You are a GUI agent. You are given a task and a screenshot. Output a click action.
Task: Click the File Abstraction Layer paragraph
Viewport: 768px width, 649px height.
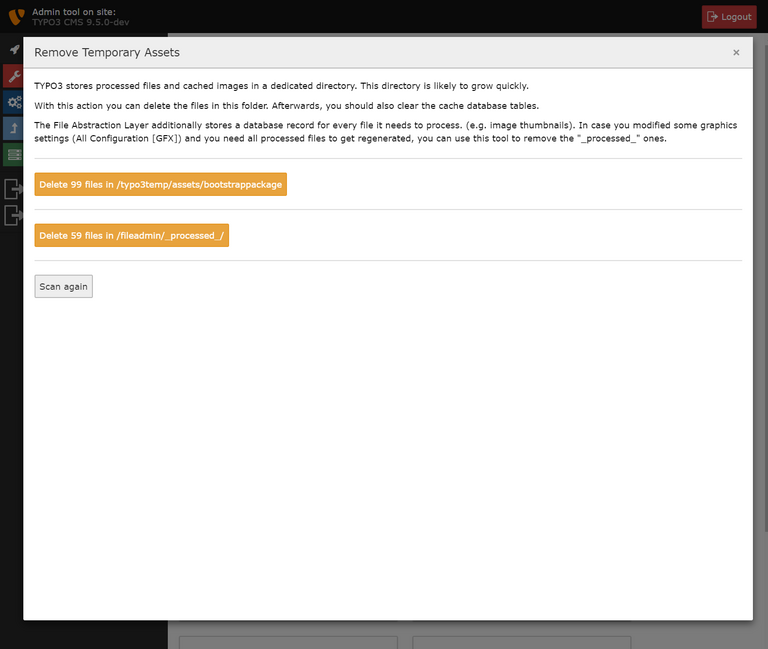click(386, 132)
